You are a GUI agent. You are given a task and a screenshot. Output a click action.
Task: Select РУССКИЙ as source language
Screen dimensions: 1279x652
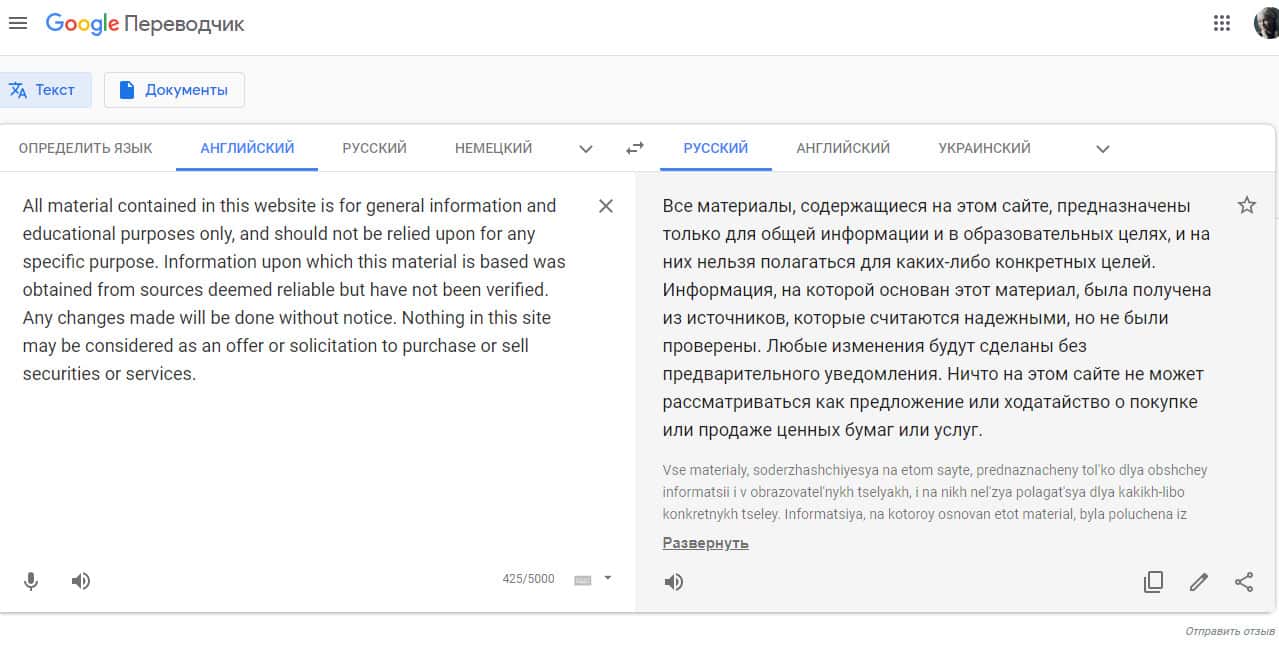pos(374,148)
